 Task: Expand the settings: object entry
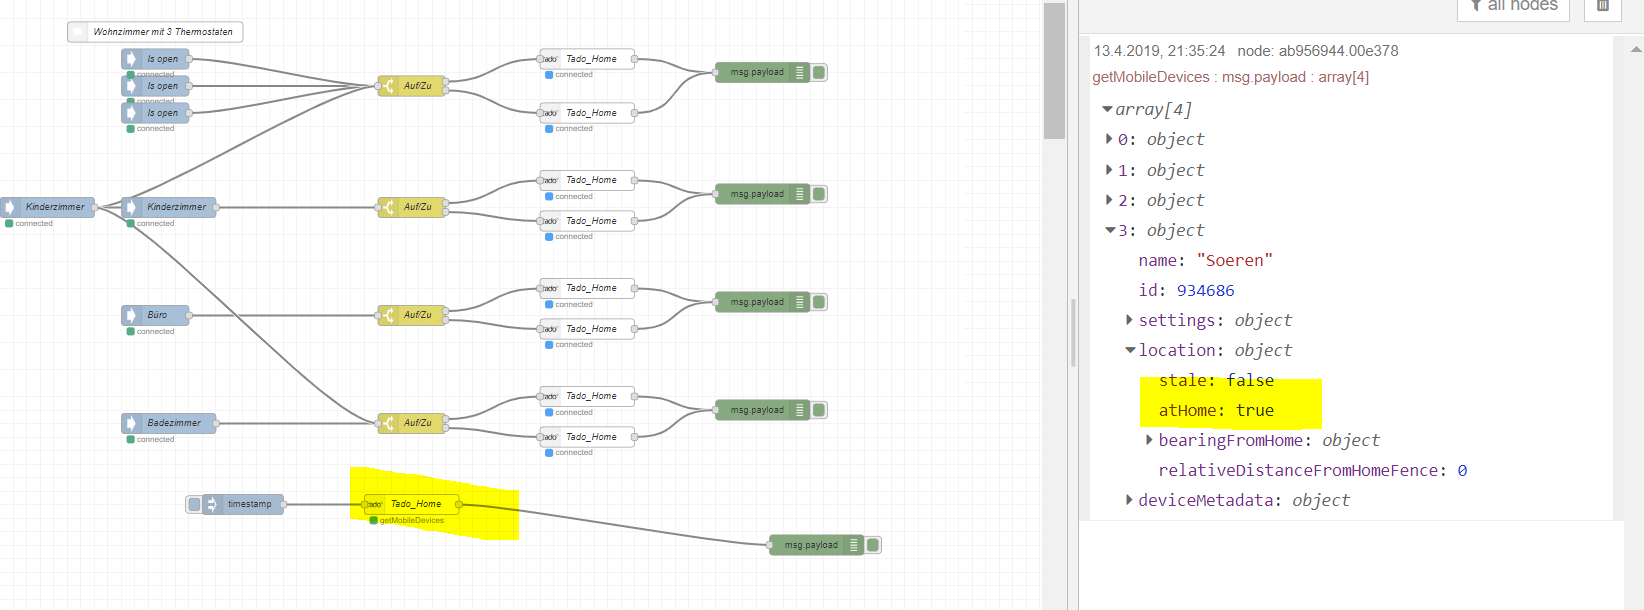(1129, 320)
